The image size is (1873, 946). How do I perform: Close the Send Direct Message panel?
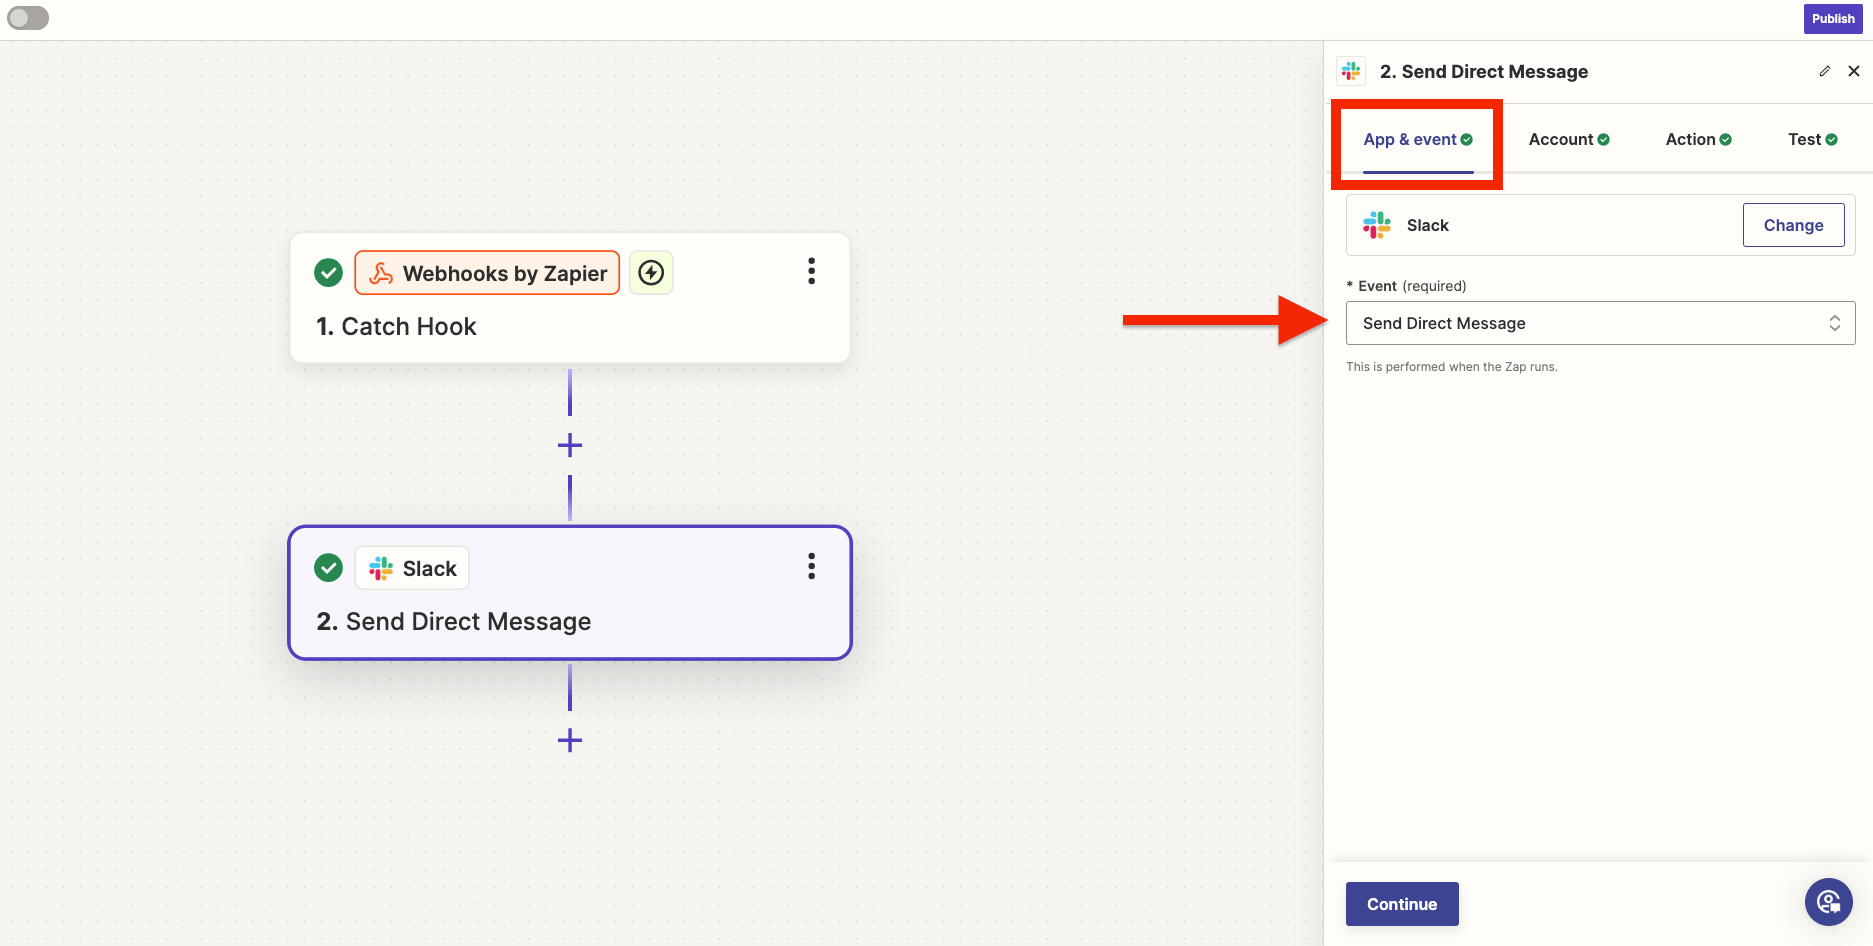pos(1854,71)
